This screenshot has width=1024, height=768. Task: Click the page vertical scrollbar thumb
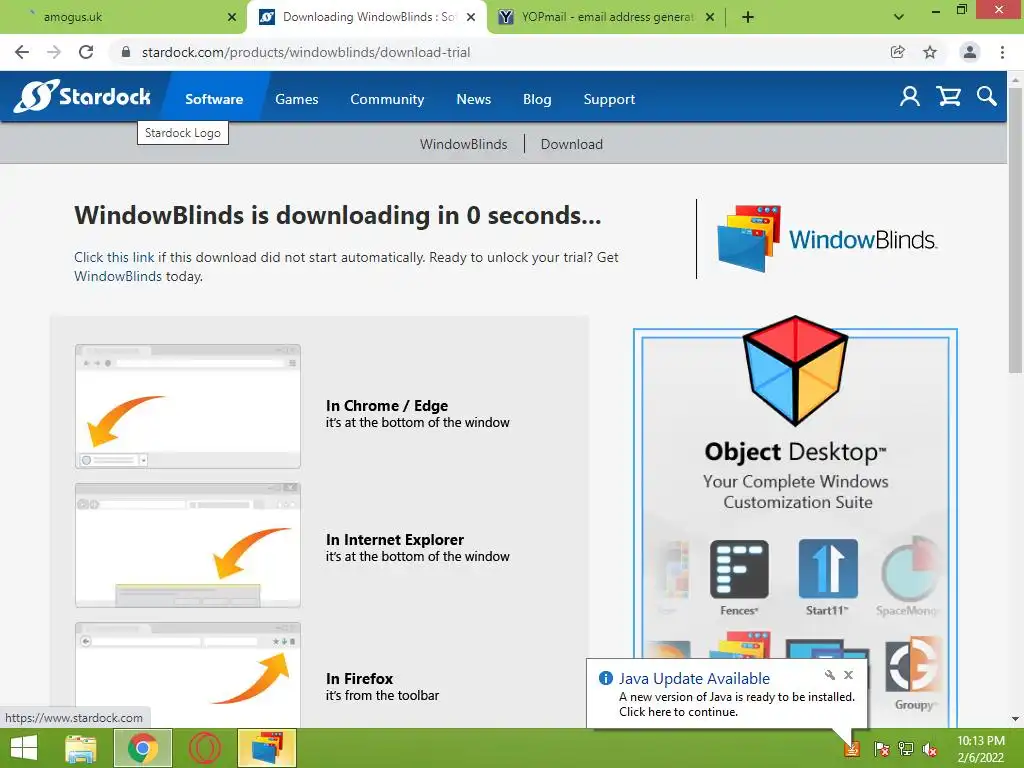tap(1015, 230)
